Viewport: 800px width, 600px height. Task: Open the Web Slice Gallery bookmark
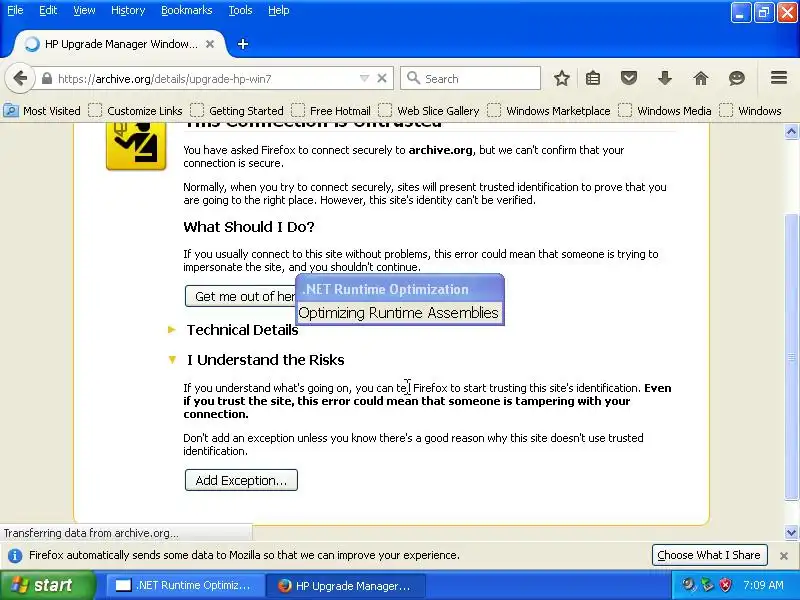429,111
